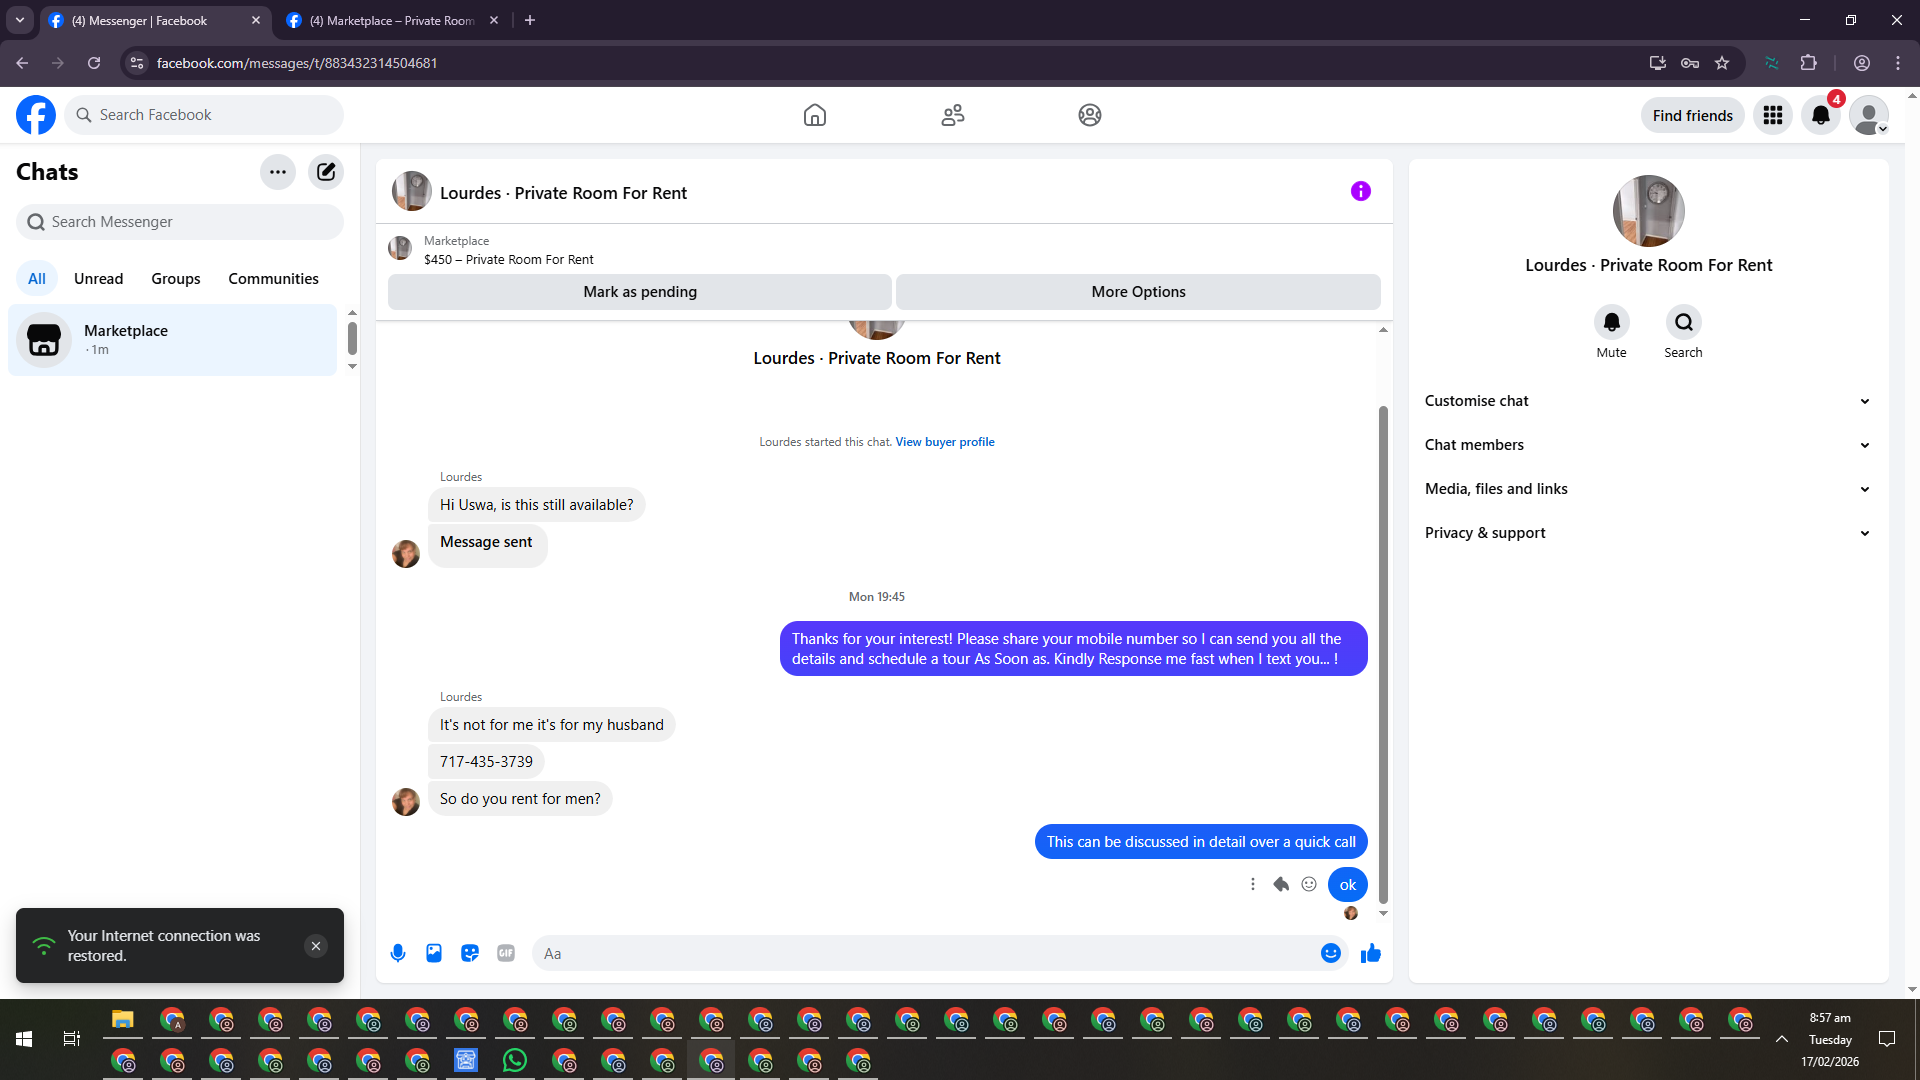Open the Chrome three-dot menu

[1898, 63]
